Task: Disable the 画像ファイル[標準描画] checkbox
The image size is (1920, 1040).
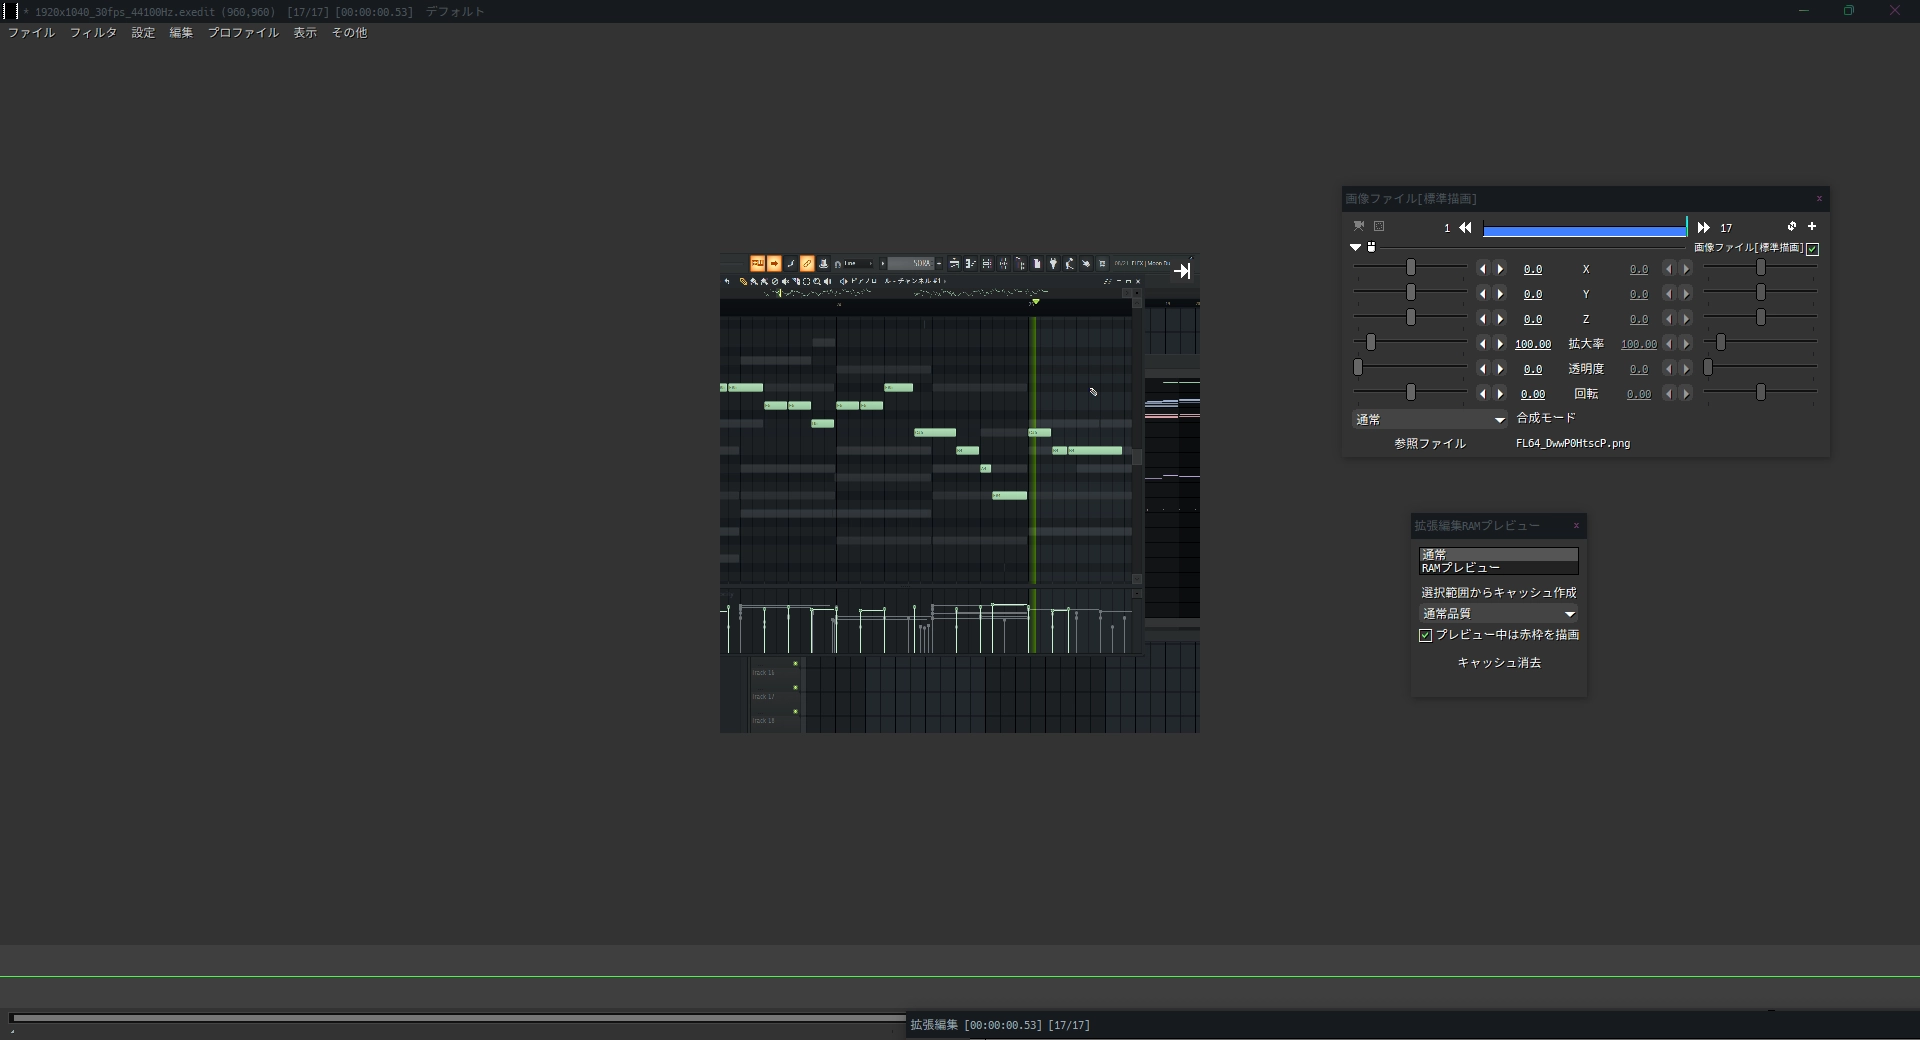Action: (x=1813, y=249)
